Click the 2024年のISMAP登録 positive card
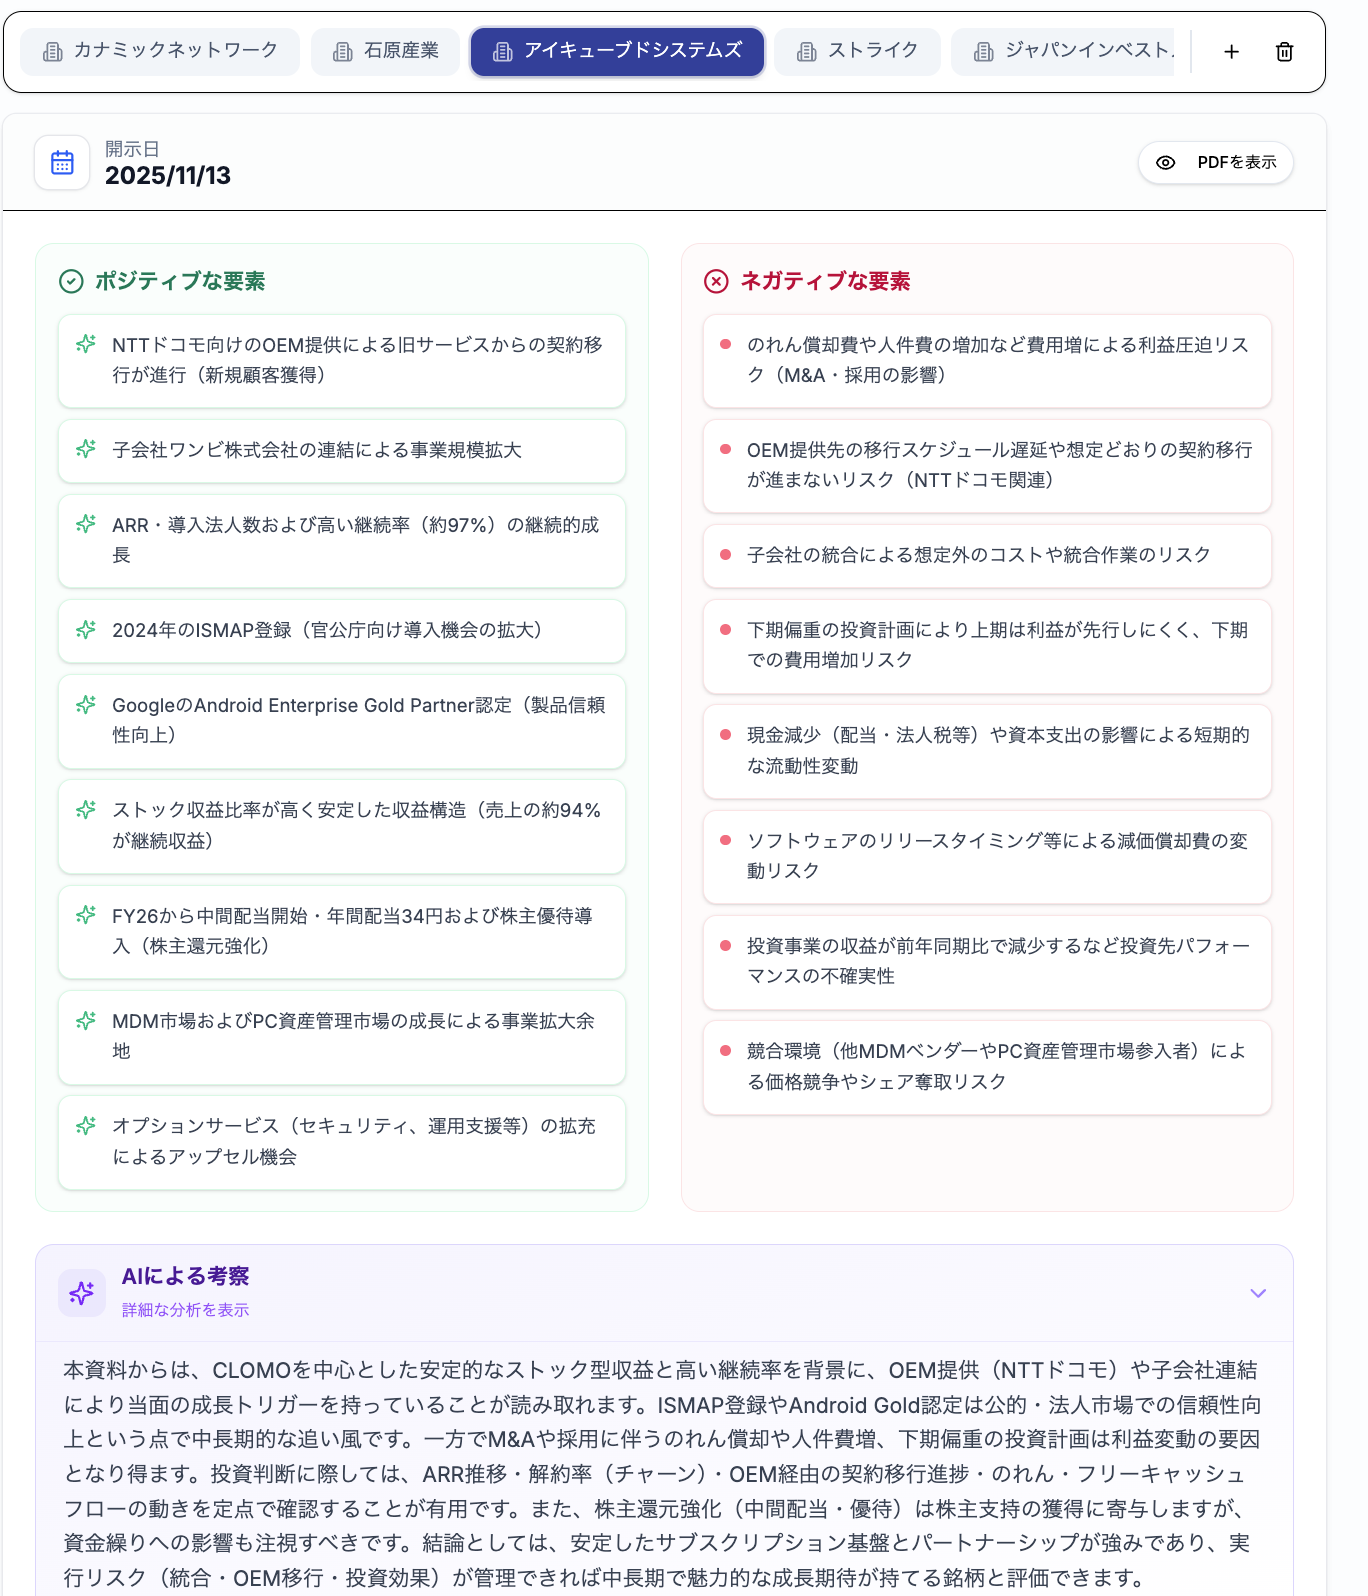The width and height of the screenshot is (1368, 1596). [x=342, y=630]
